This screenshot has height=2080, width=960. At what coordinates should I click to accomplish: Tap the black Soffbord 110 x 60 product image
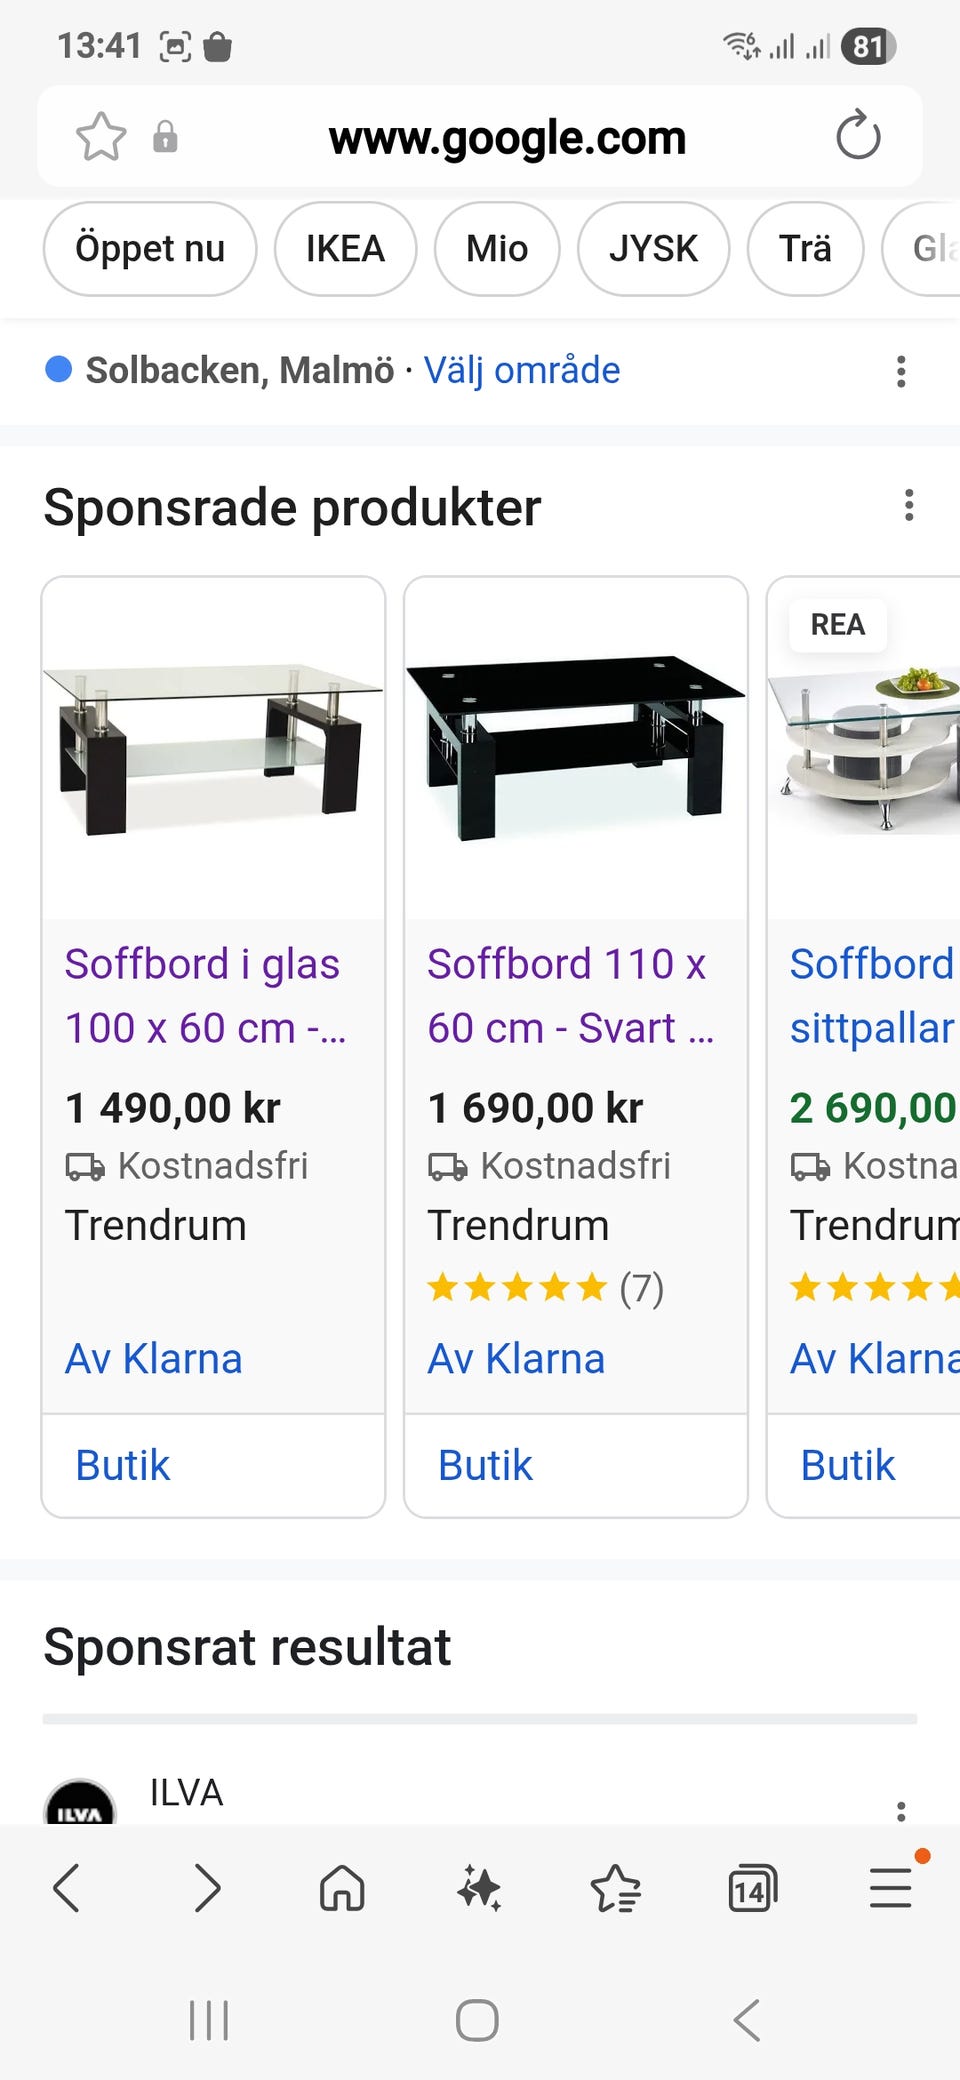click(575, 748)
